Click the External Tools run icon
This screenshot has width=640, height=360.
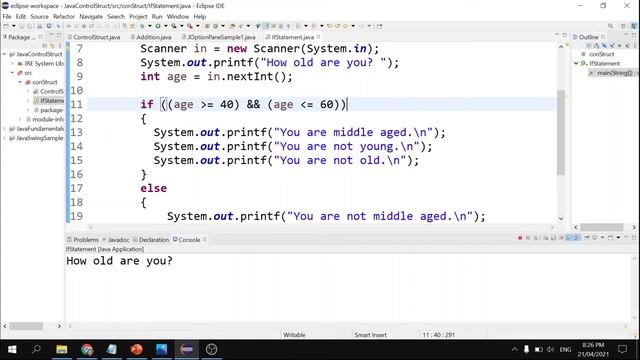[x=190, y=26]
